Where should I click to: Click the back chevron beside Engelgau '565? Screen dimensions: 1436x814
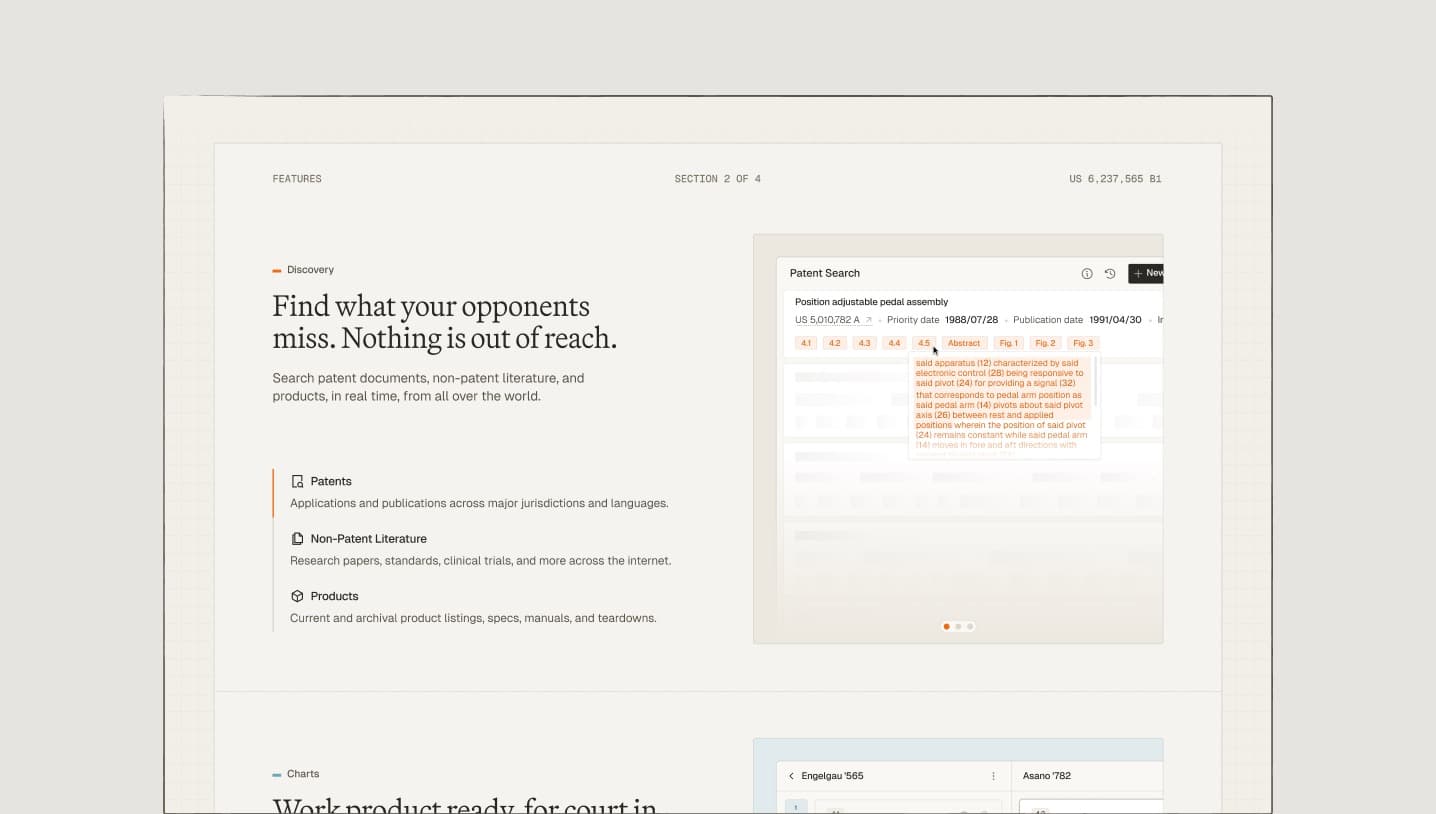pyautogui.click(x=791, y=776)
